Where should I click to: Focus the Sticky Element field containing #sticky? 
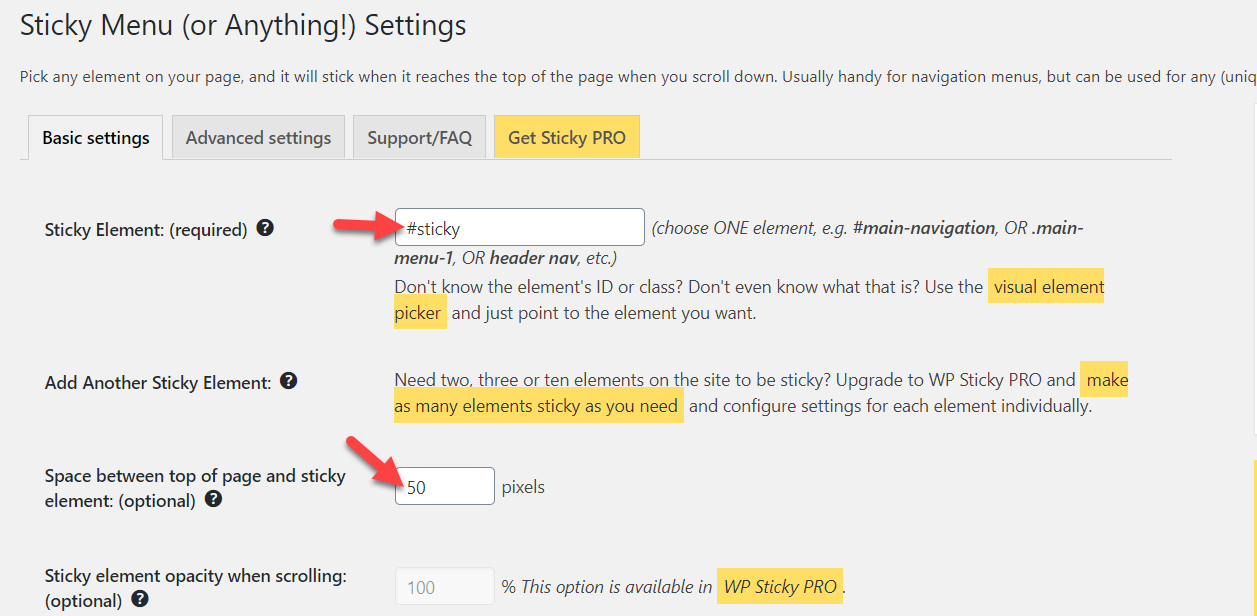520,227
